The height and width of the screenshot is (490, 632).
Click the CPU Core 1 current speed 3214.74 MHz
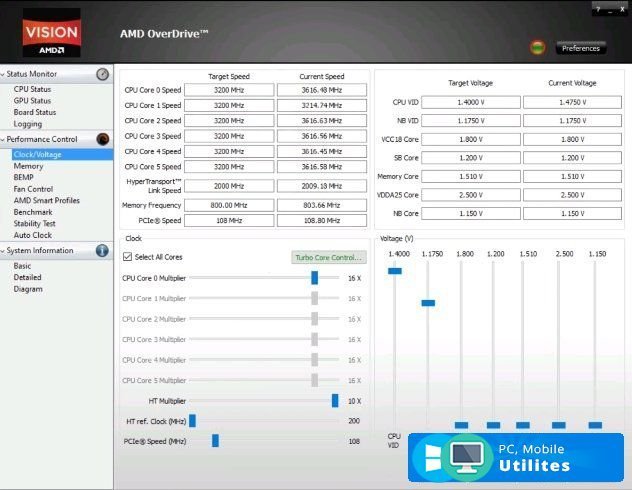(x=322, y=105)
